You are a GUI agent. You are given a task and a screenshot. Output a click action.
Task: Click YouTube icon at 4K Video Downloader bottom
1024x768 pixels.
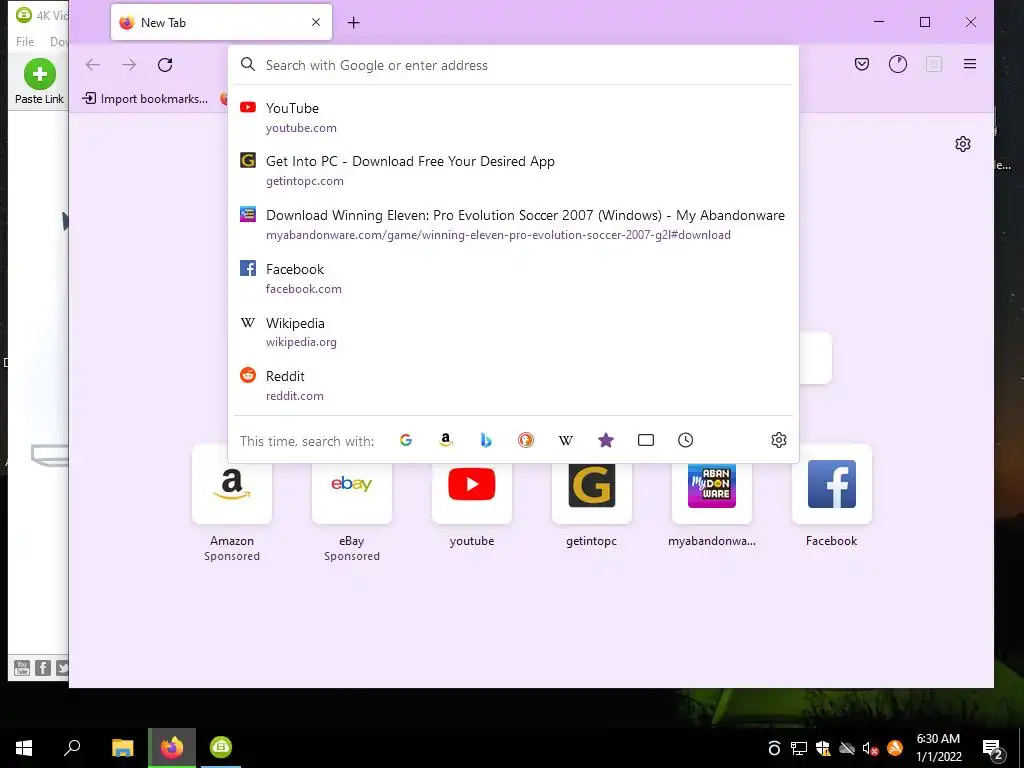[22, 667]
